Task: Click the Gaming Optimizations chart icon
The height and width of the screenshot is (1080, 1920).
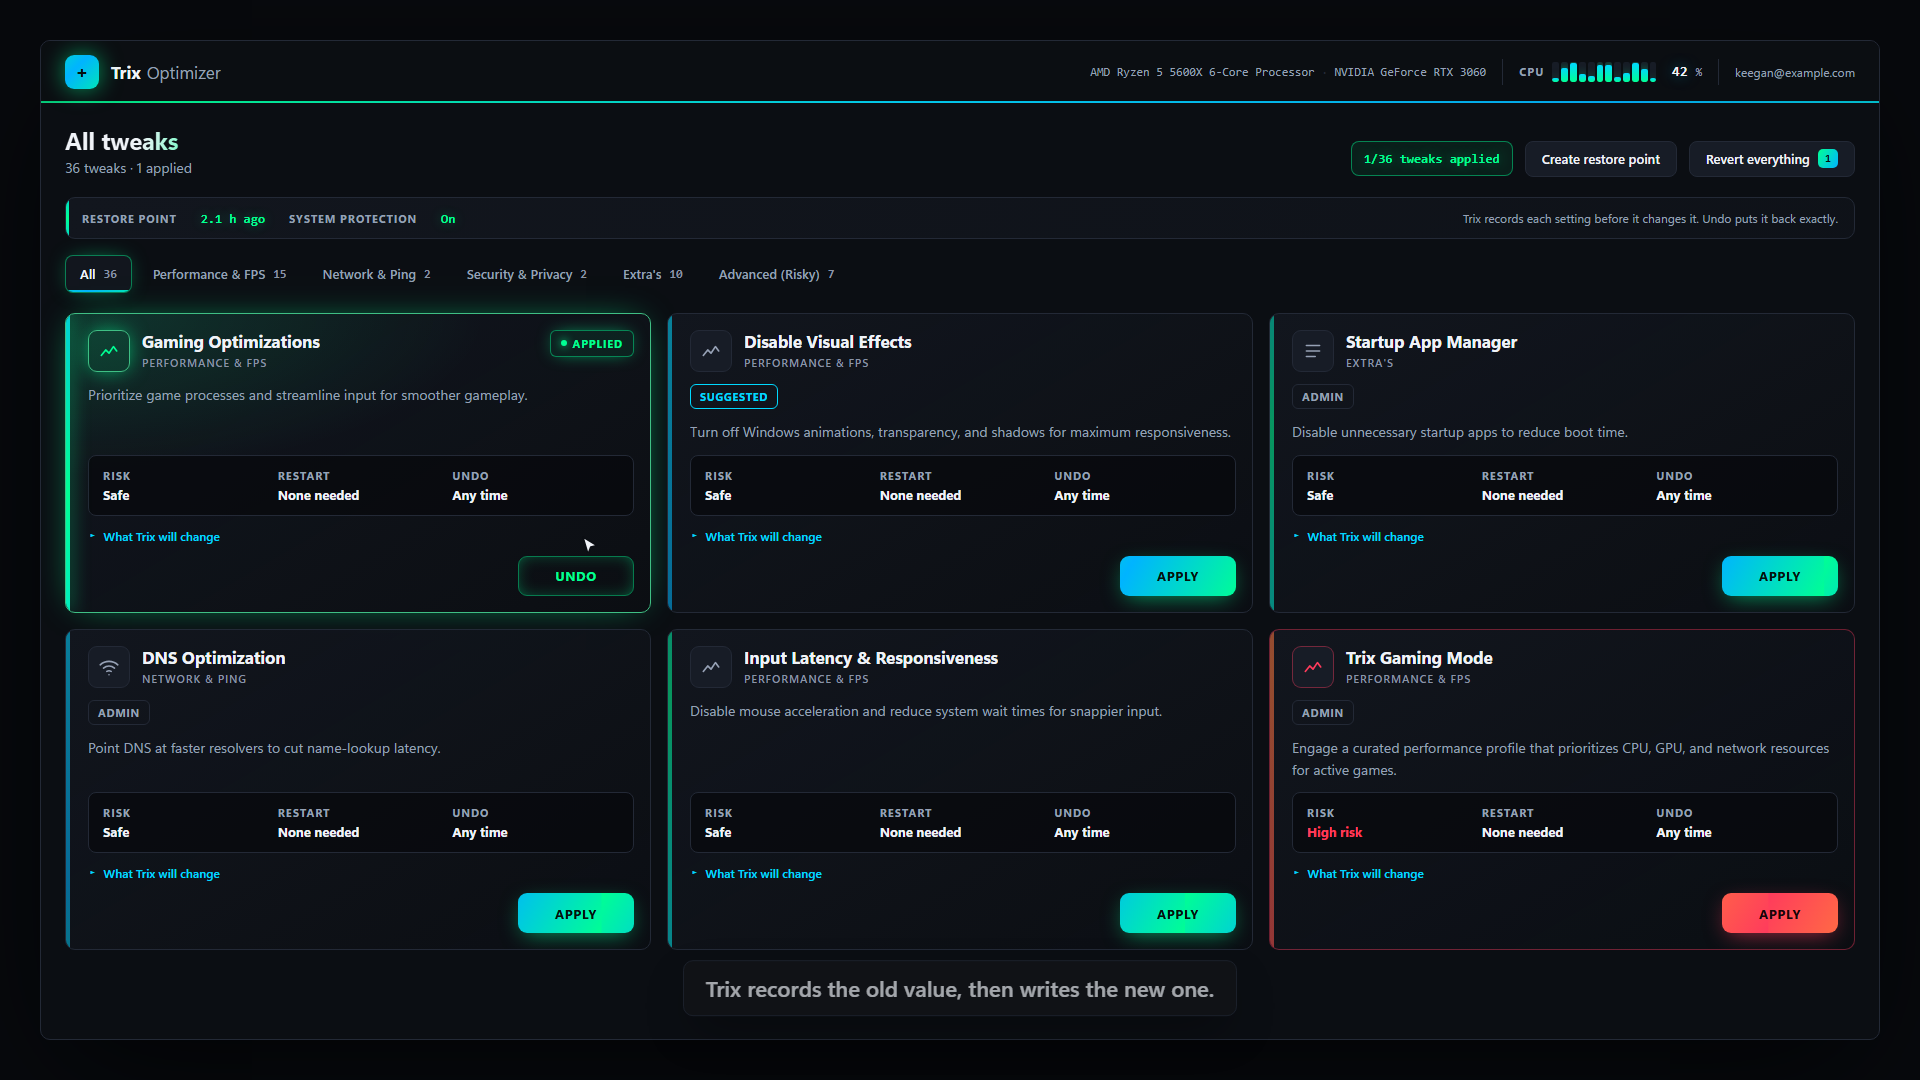Action: click(109, 351)
